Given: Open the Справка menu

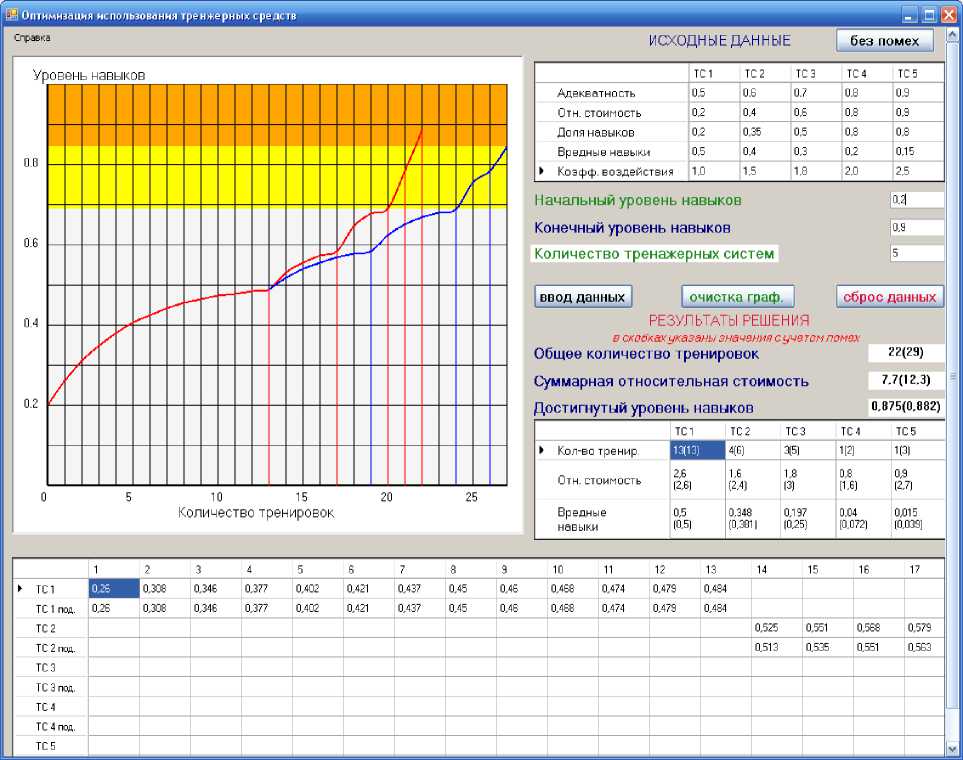Looking at the screenshot, I should tap(32, 38).
